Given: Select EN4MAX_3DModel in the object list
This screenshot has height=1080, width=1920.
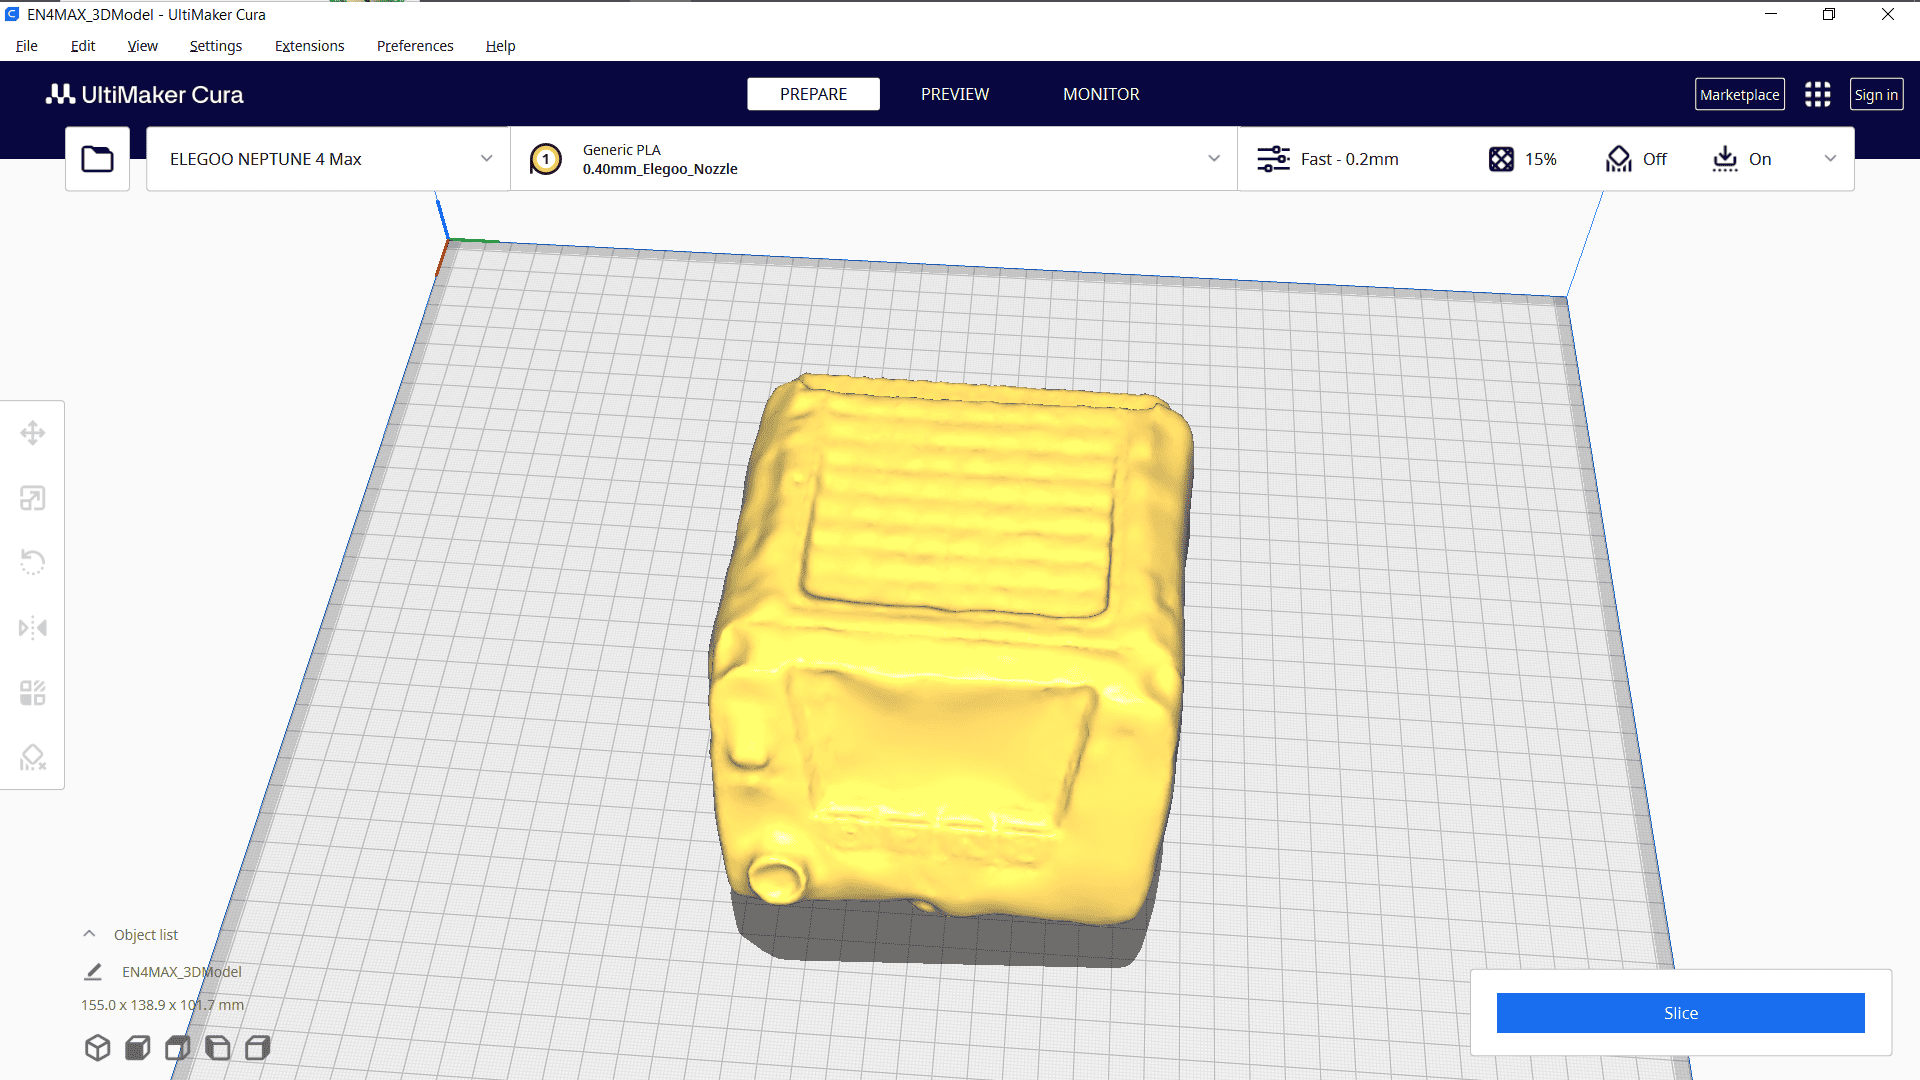Looking at the screenshot, I should [182, 972].
